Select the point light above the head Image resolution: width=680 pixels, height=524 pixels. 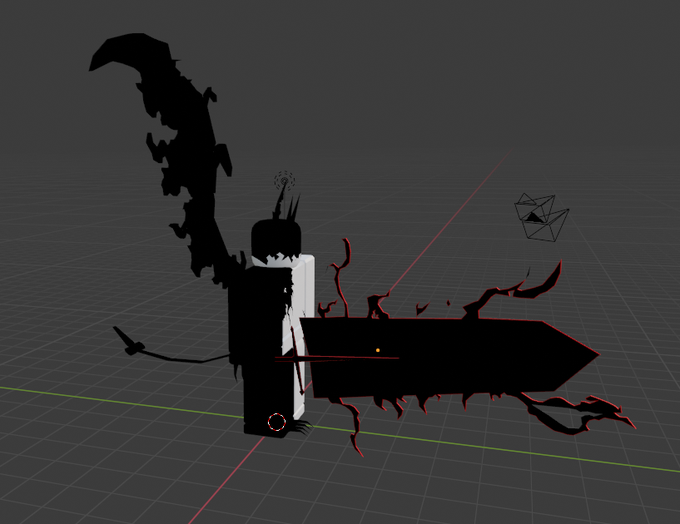pos(284,181)
